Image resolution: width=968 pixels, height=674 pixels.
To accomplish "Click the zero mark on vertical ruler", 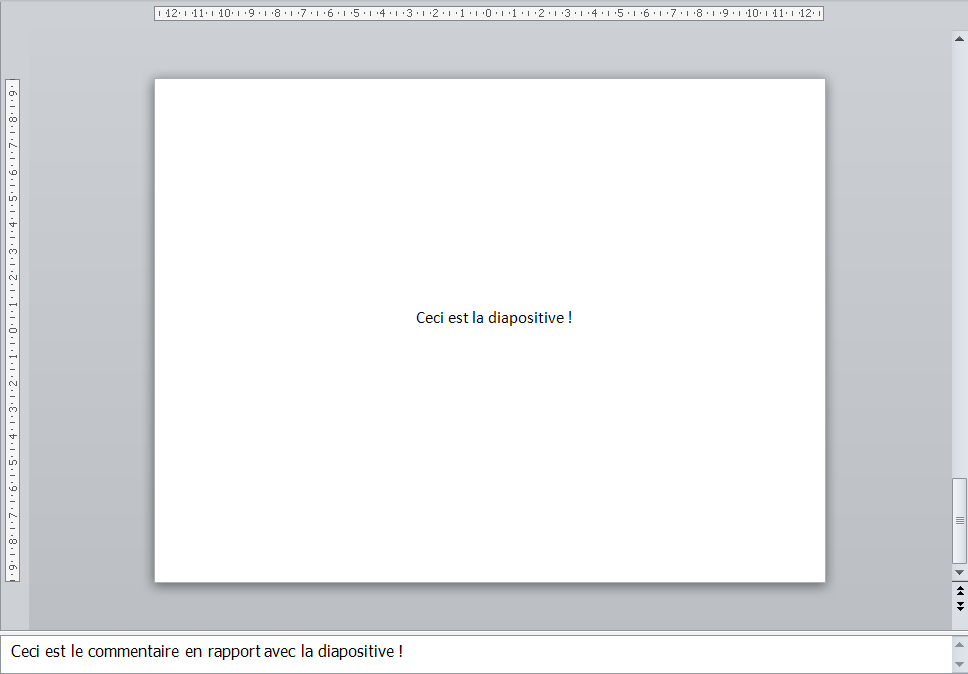I will 13,330.
